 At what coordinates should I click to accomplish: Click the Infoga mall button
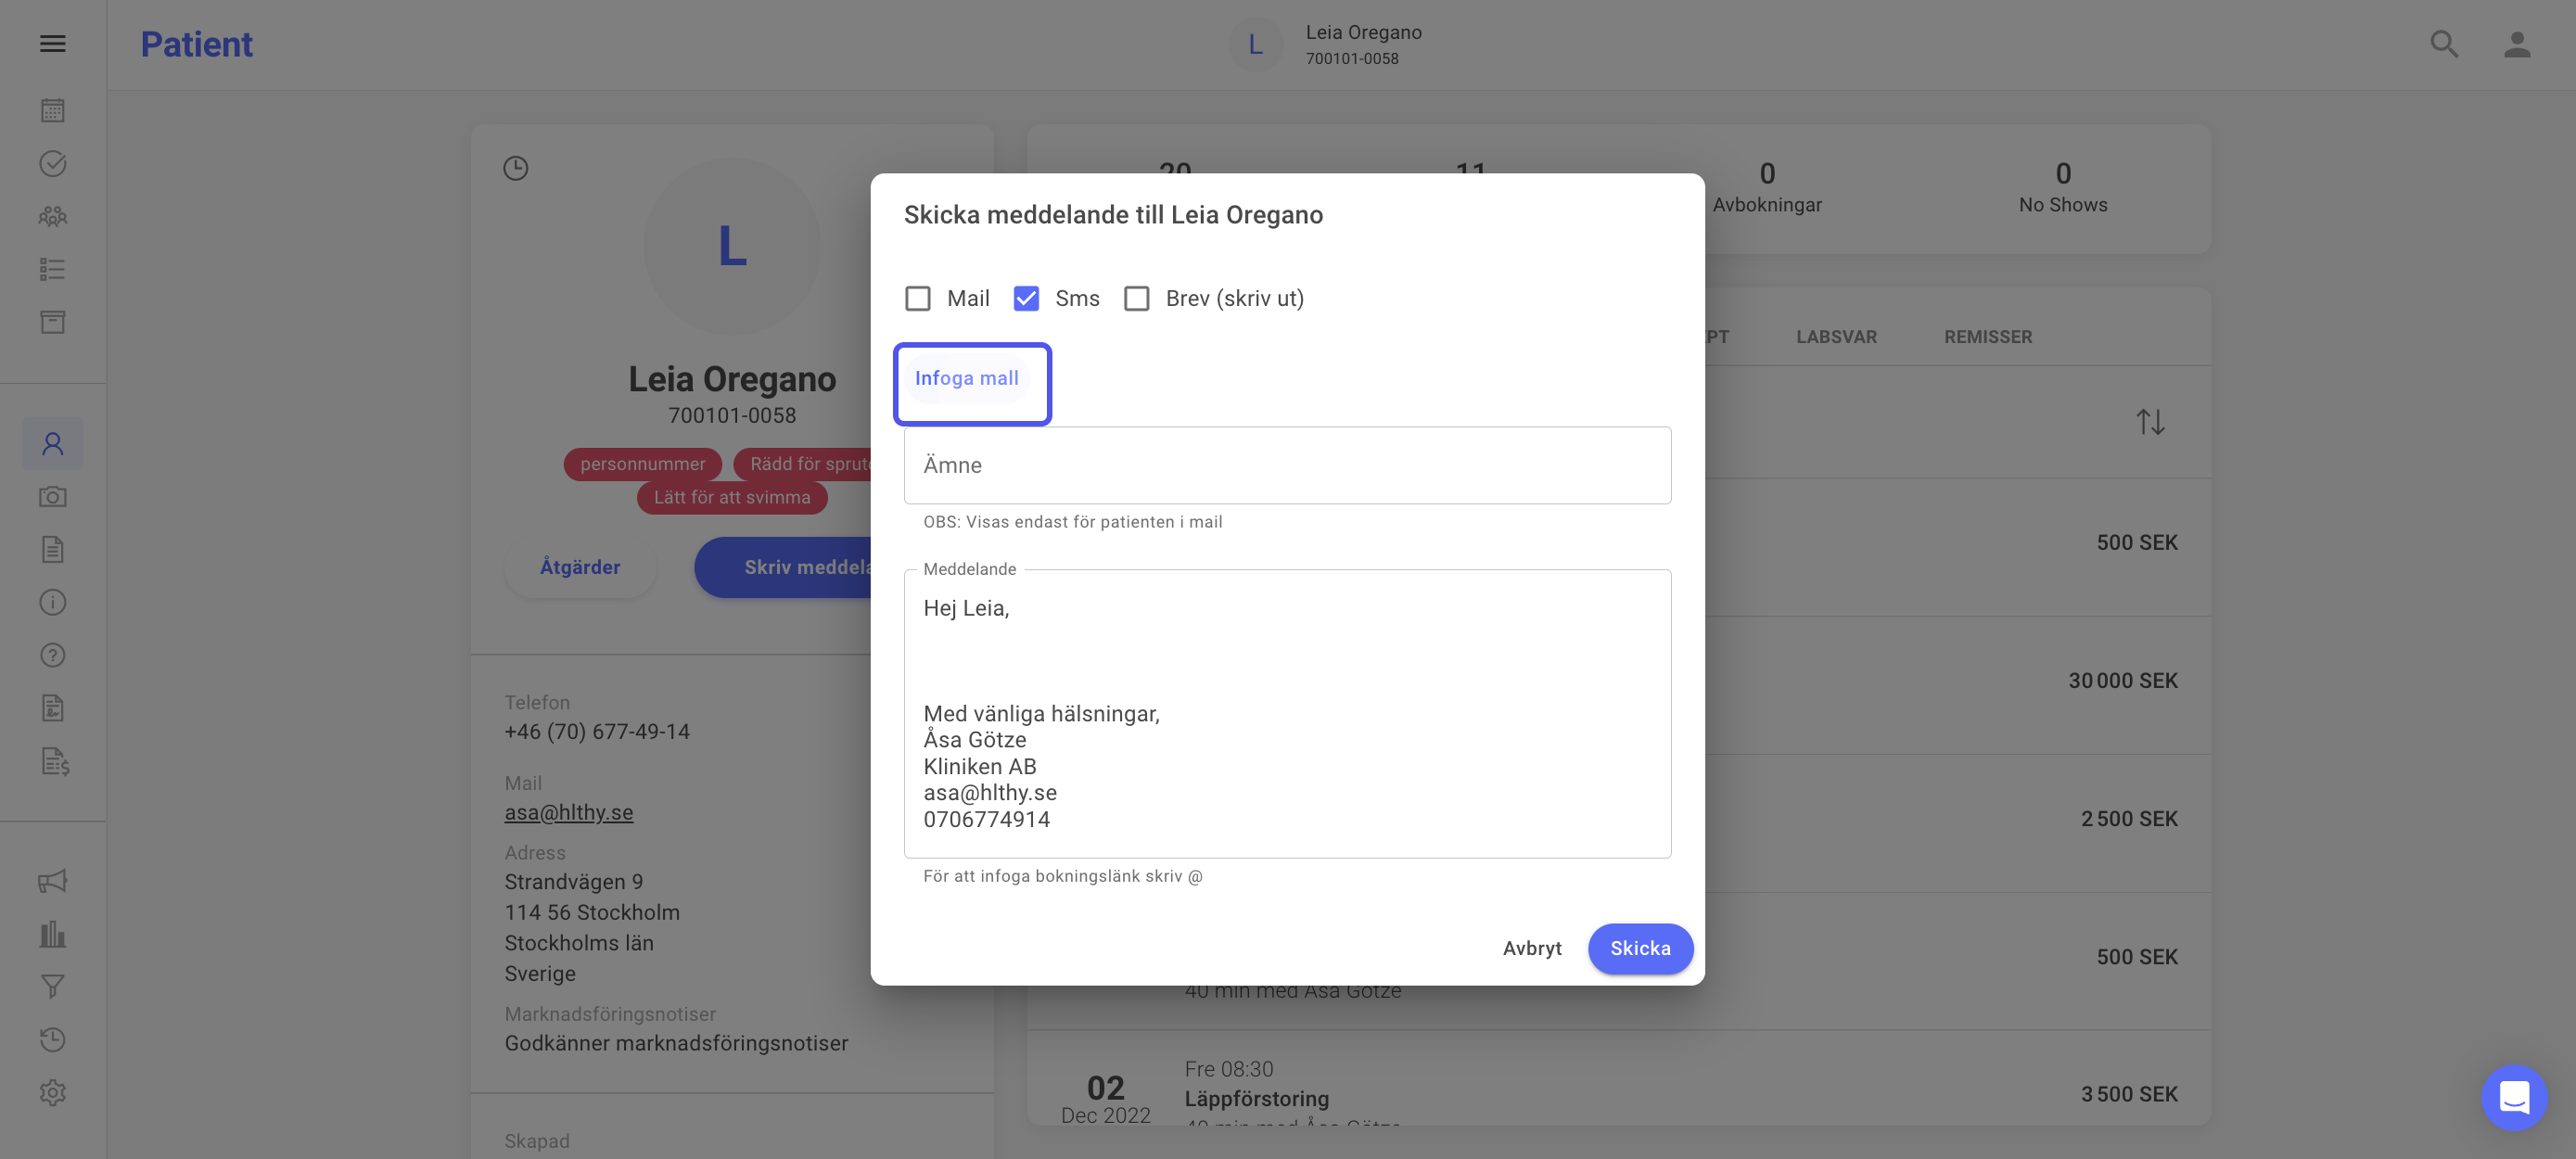pos(967,379)
